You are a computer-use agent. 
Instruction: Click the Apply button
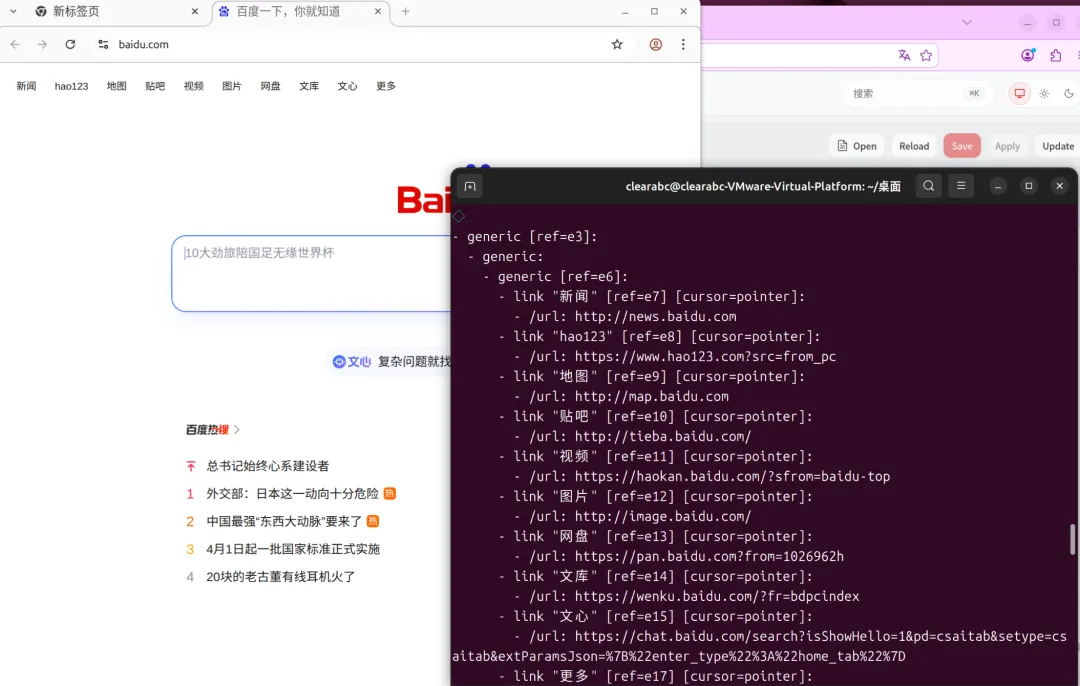pyautogui.click(x=1007, y=146)
